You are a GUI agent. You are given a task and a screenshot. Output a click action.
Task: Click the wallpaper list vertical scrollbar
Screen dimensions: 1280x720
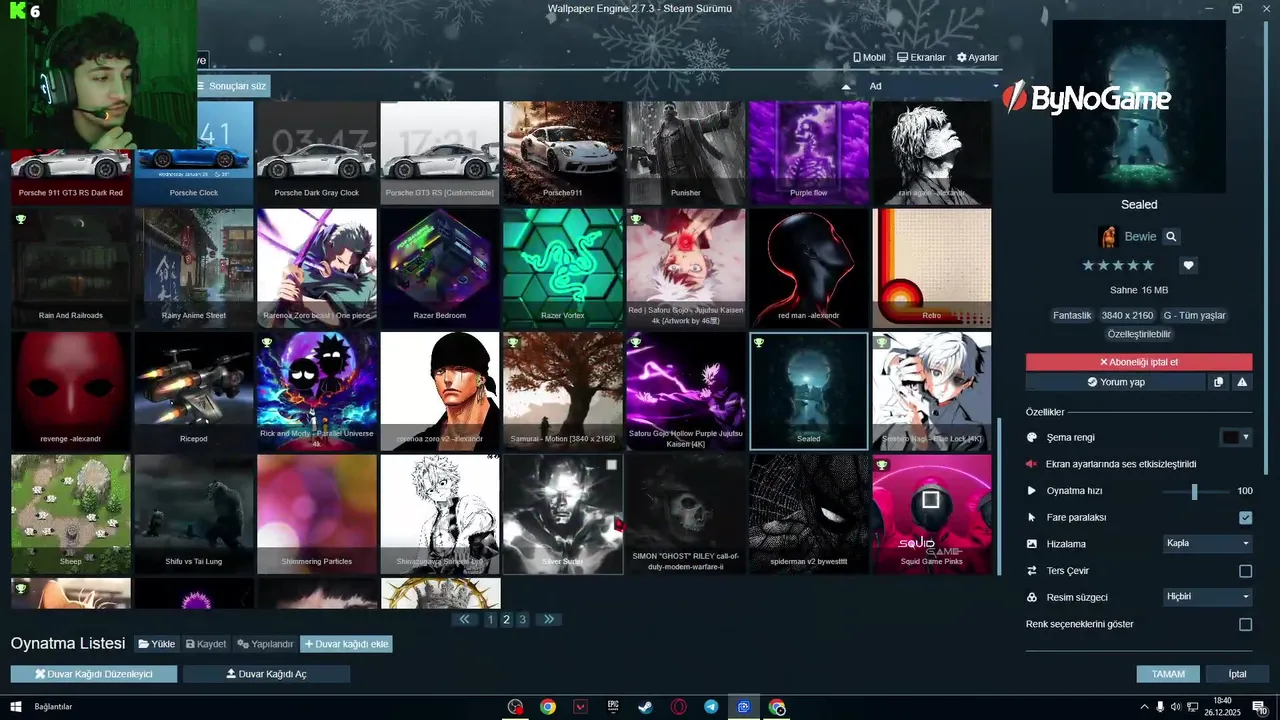click(998, 497)
